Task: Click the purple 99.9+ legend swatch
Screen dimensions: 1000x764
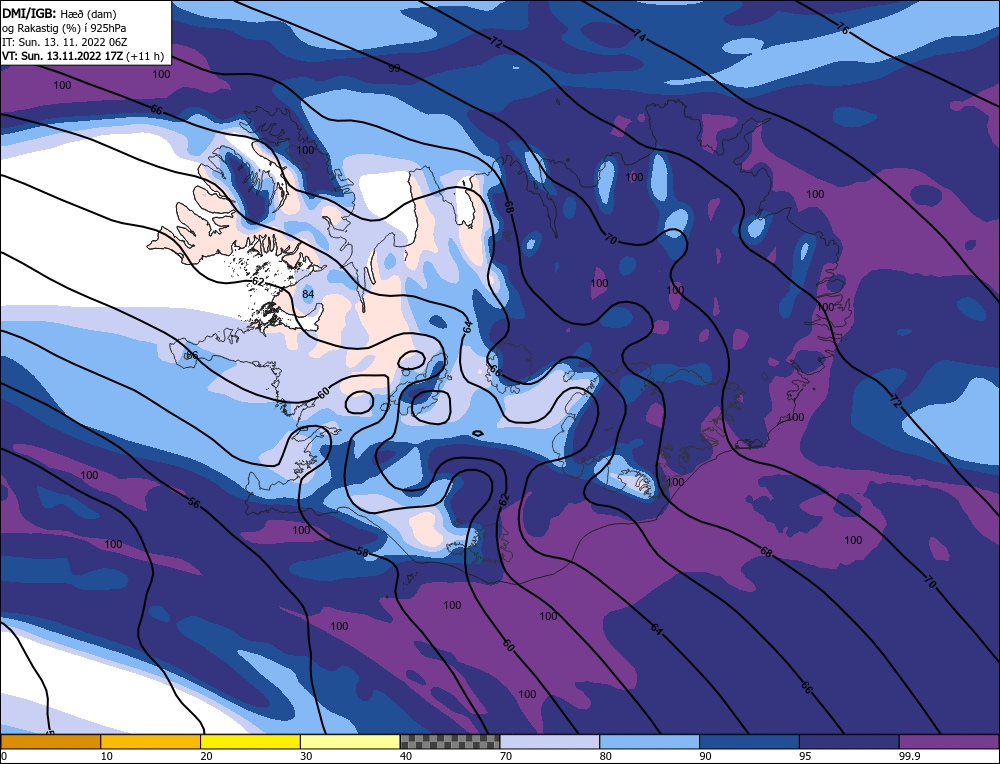Action: (949, 742)
